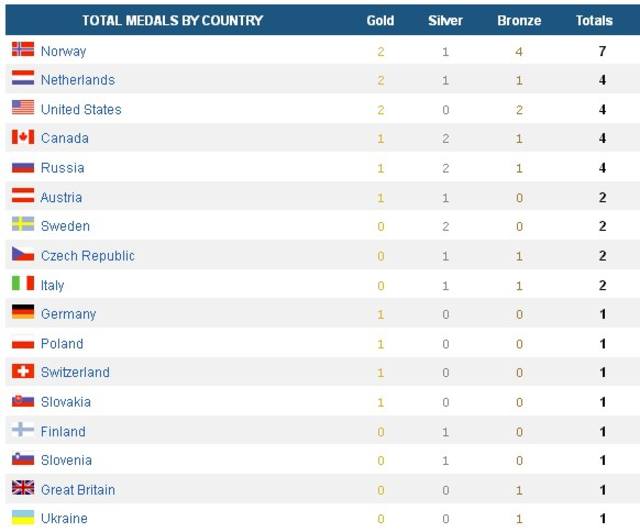Image resolution: width=640 pixels, height=532 pixels.
Task: Sort by the Silver column header
Action: (445, 20)
